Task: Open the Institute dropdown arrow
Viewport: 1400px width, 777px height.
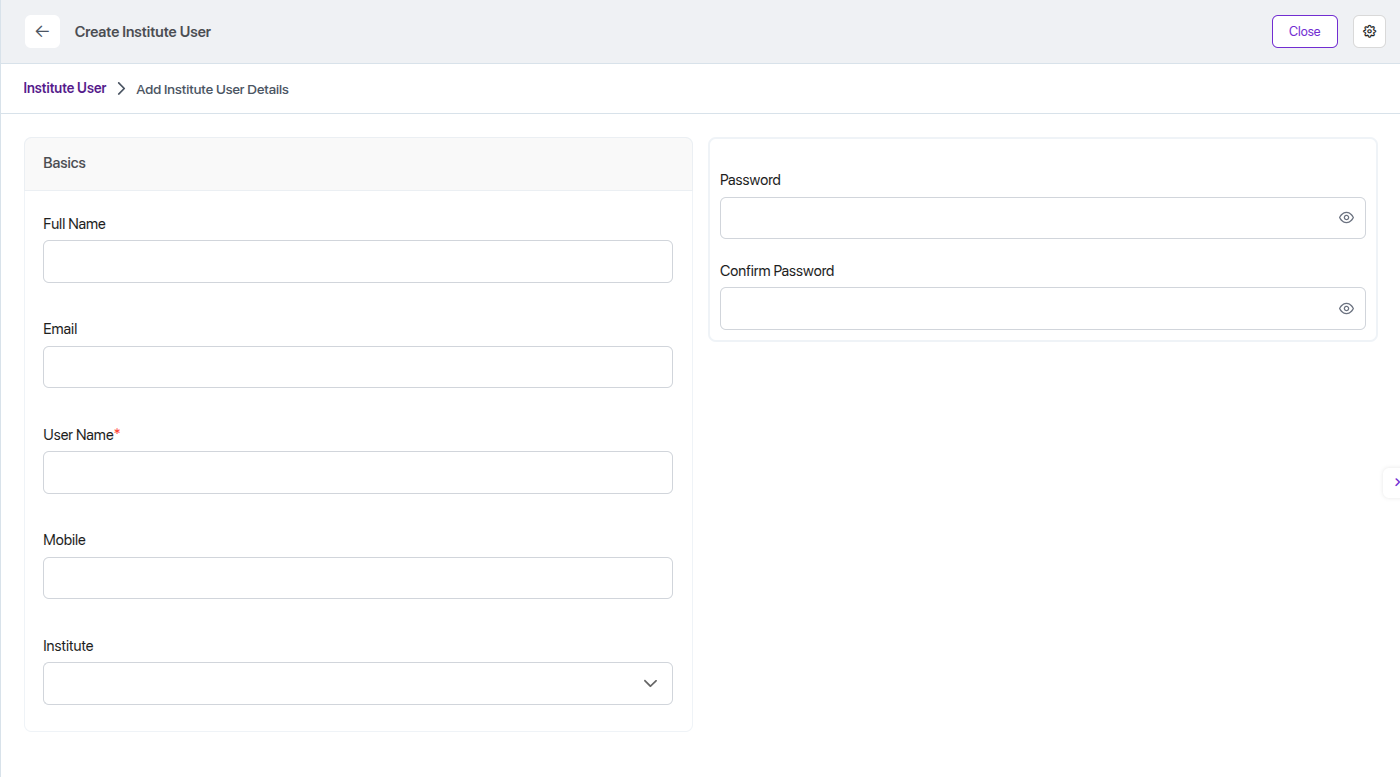Action: [650, 684]
